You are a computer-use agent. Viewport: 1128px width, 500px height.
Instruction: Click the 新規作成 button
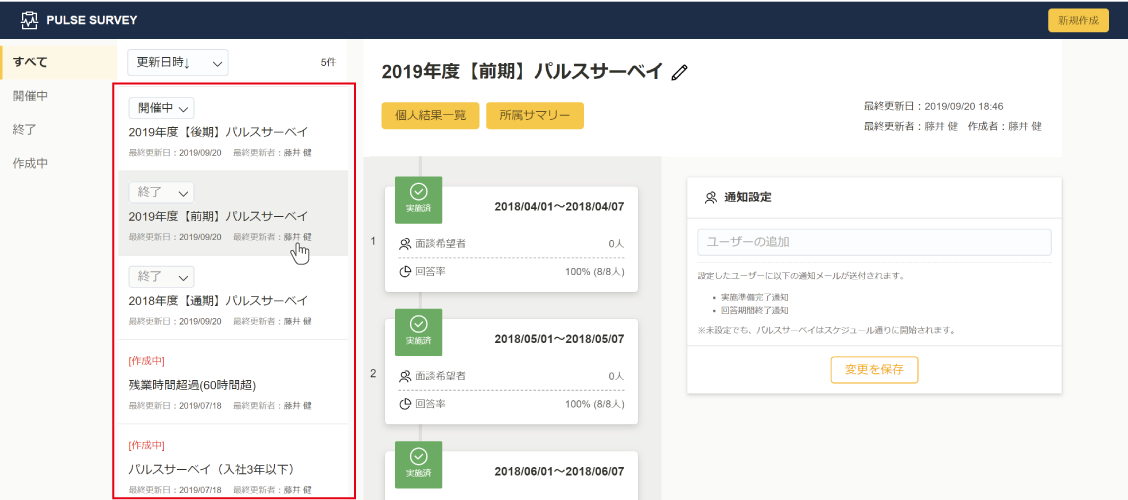tap(1078, 21)
